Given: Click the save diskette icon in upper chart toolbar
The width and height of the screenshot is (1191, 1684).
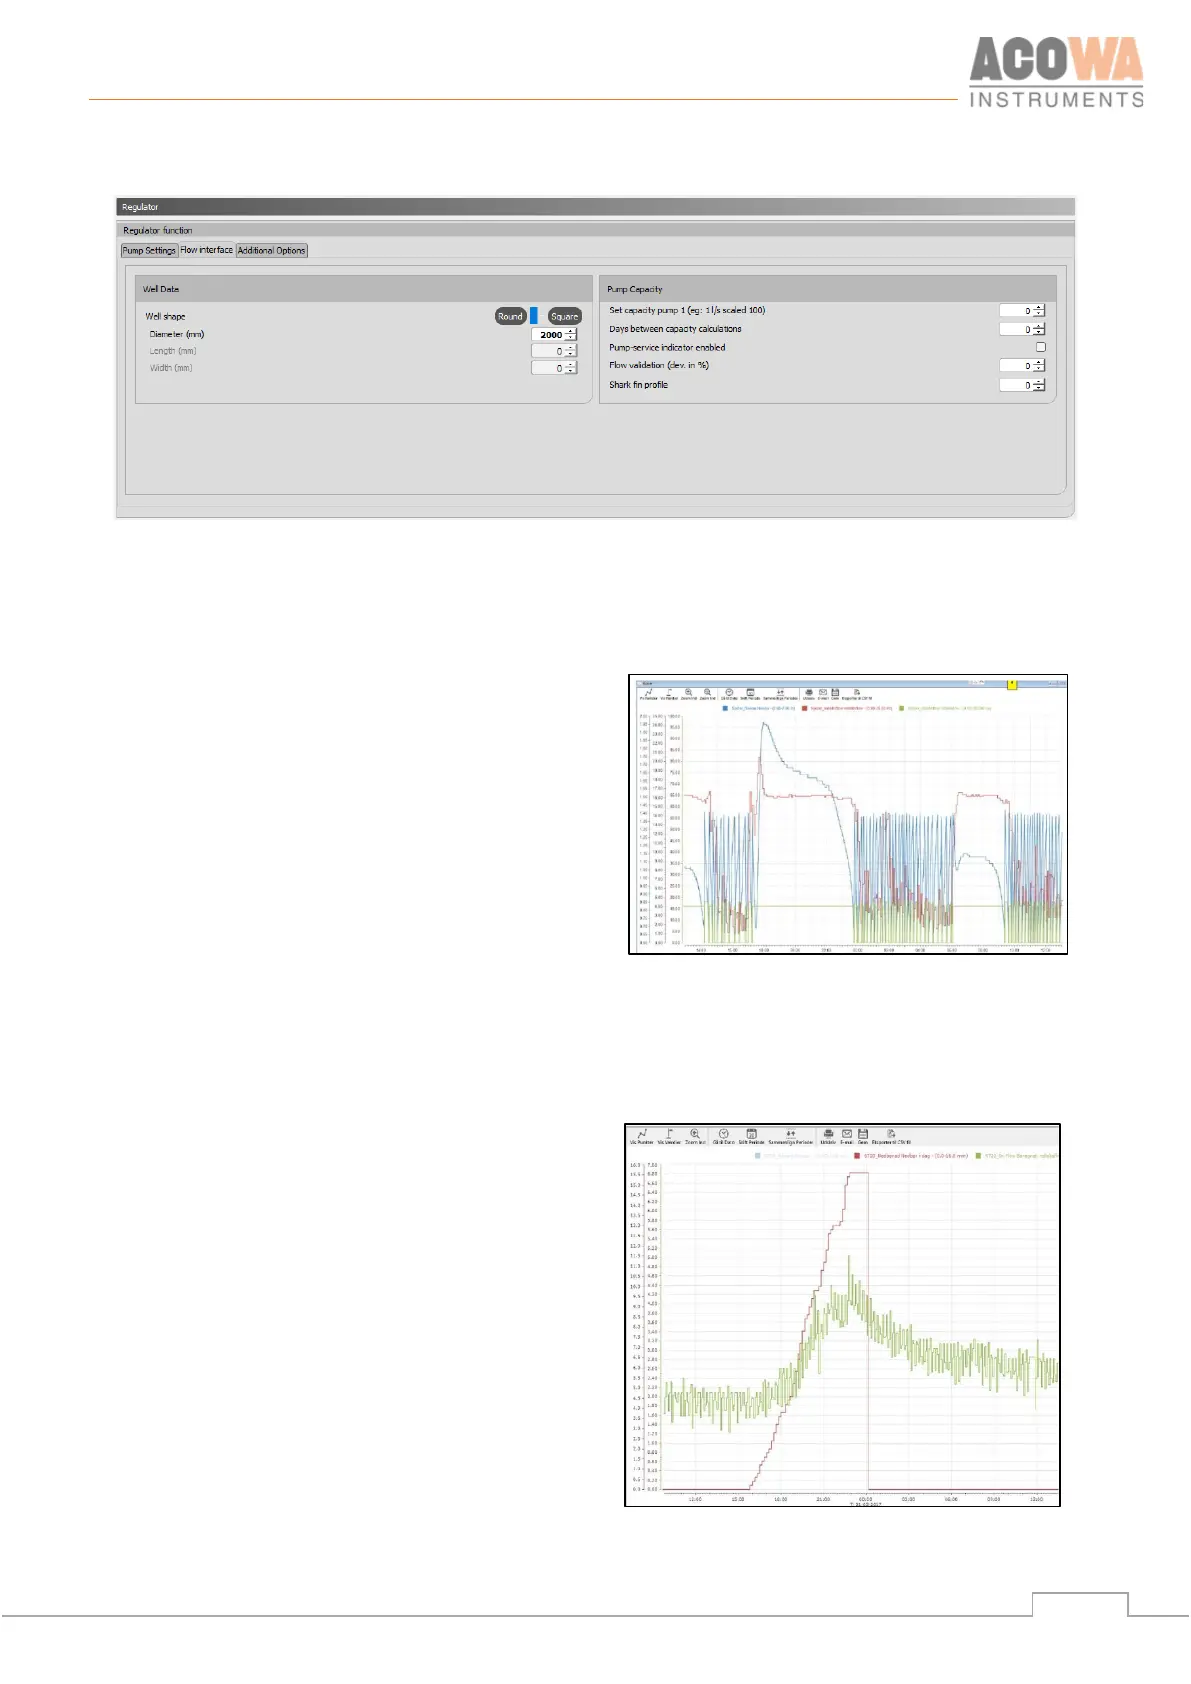Looking at the screenshot, I should point(835,692).
